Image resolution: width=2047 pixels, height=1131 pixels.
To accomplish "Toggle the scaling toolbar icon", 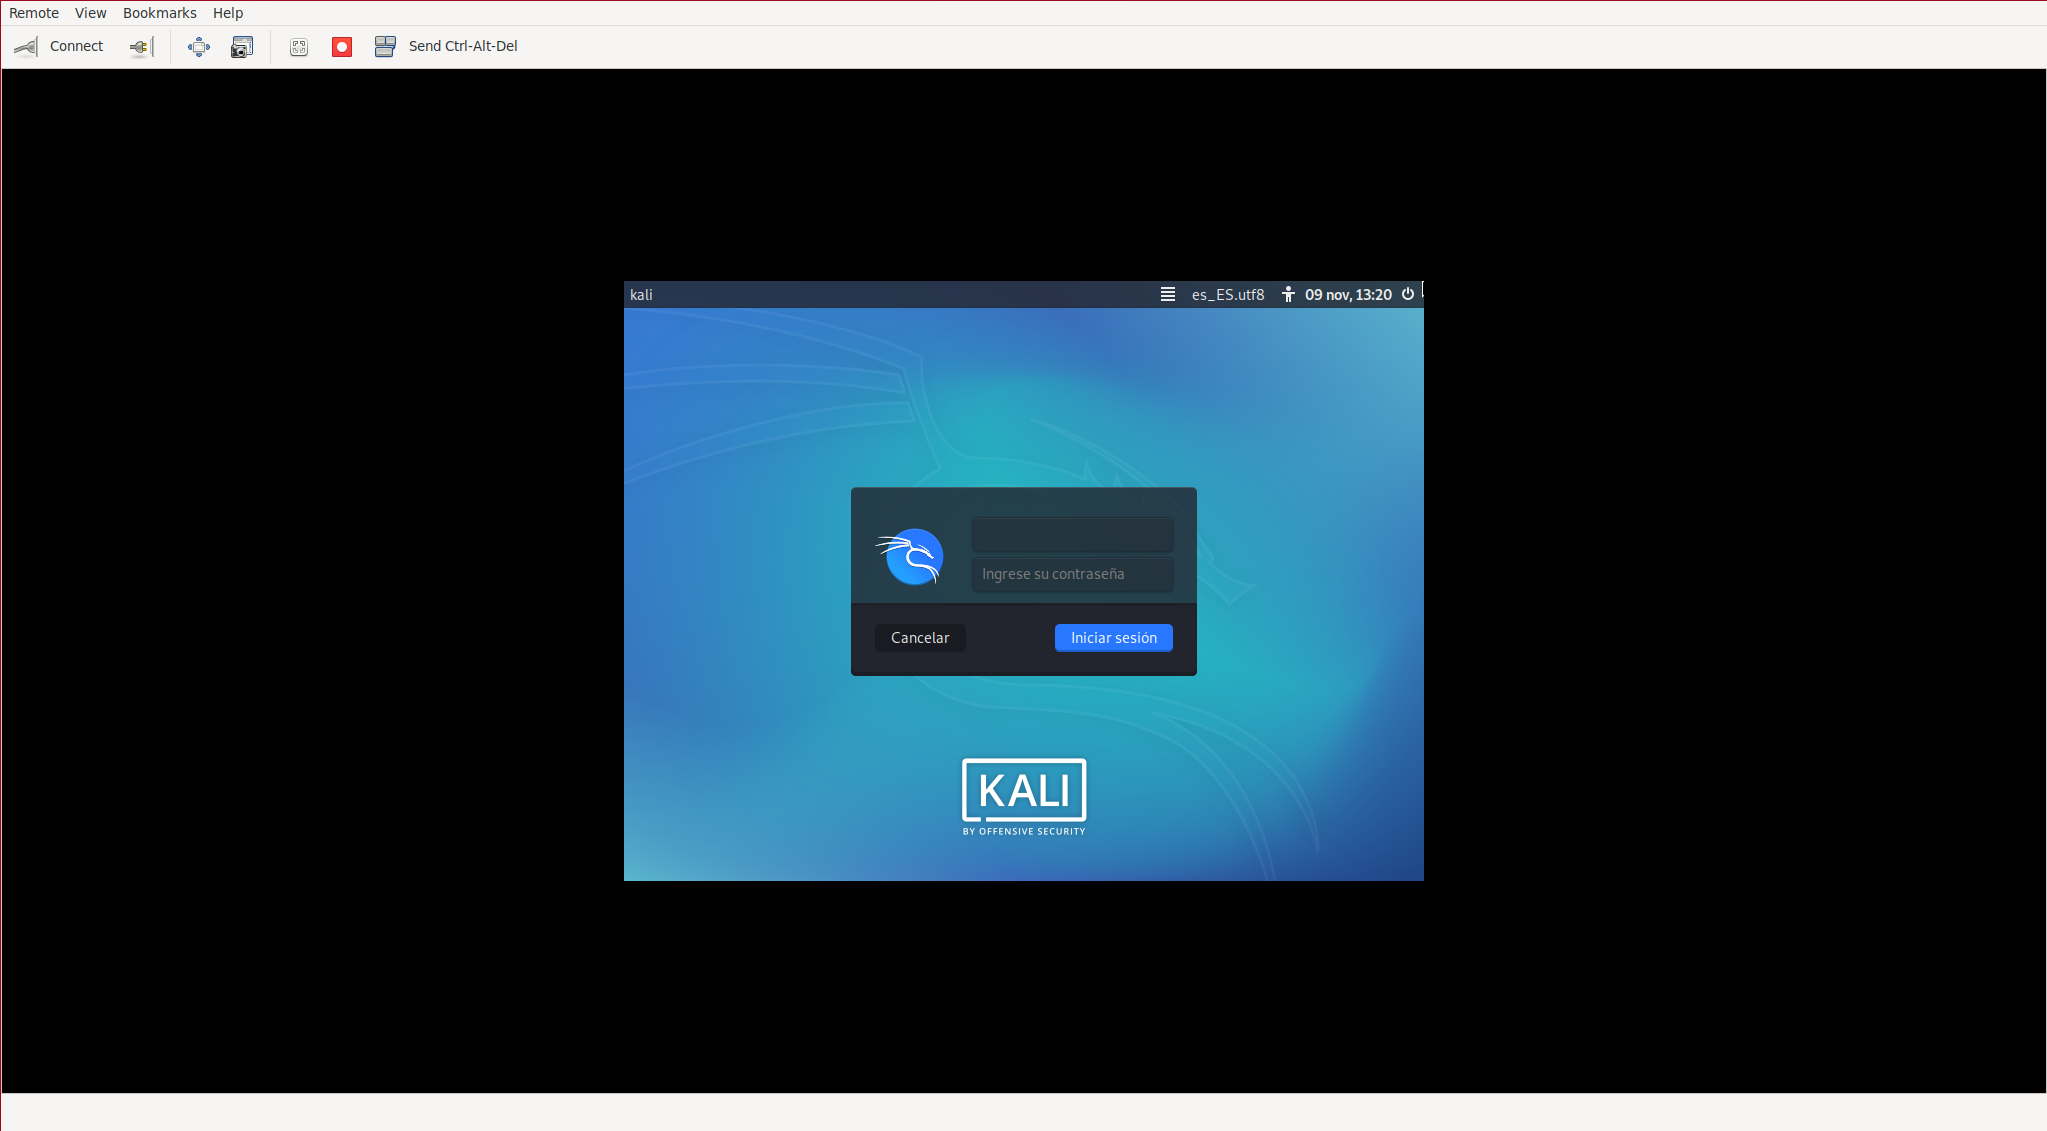I will tap(299, 47).
